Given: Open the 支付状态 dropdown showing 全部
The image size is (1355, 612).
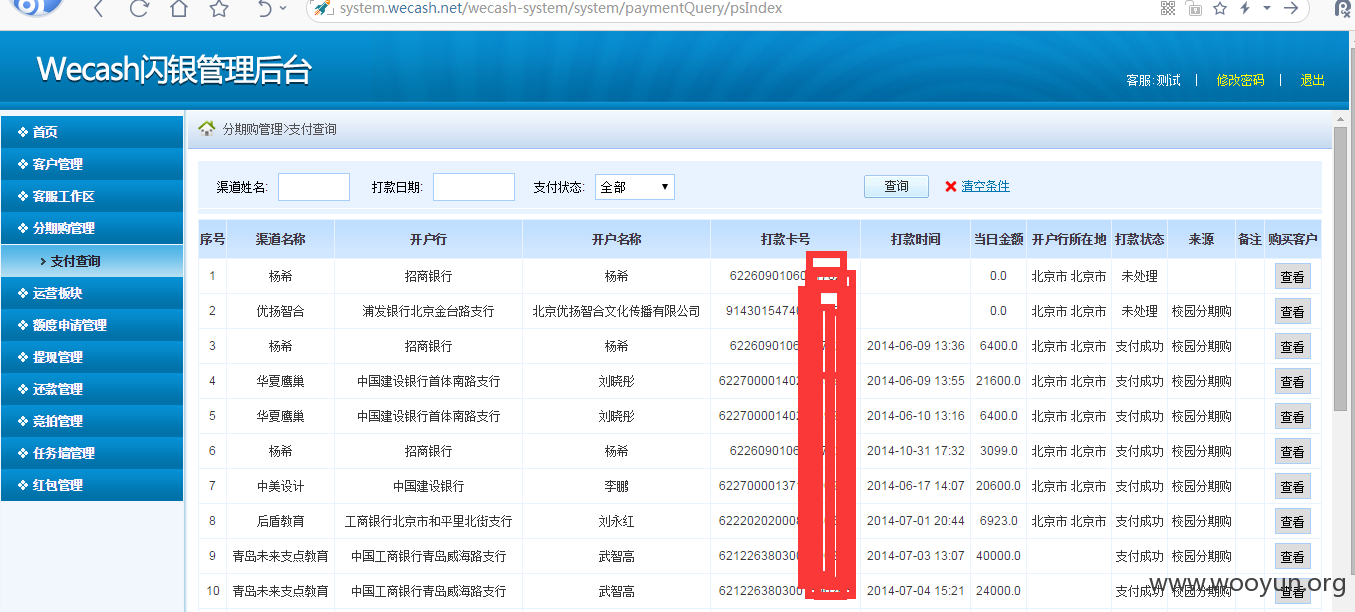Looking at the screenshot, I should pyautogui.click(x=635, y=187).
